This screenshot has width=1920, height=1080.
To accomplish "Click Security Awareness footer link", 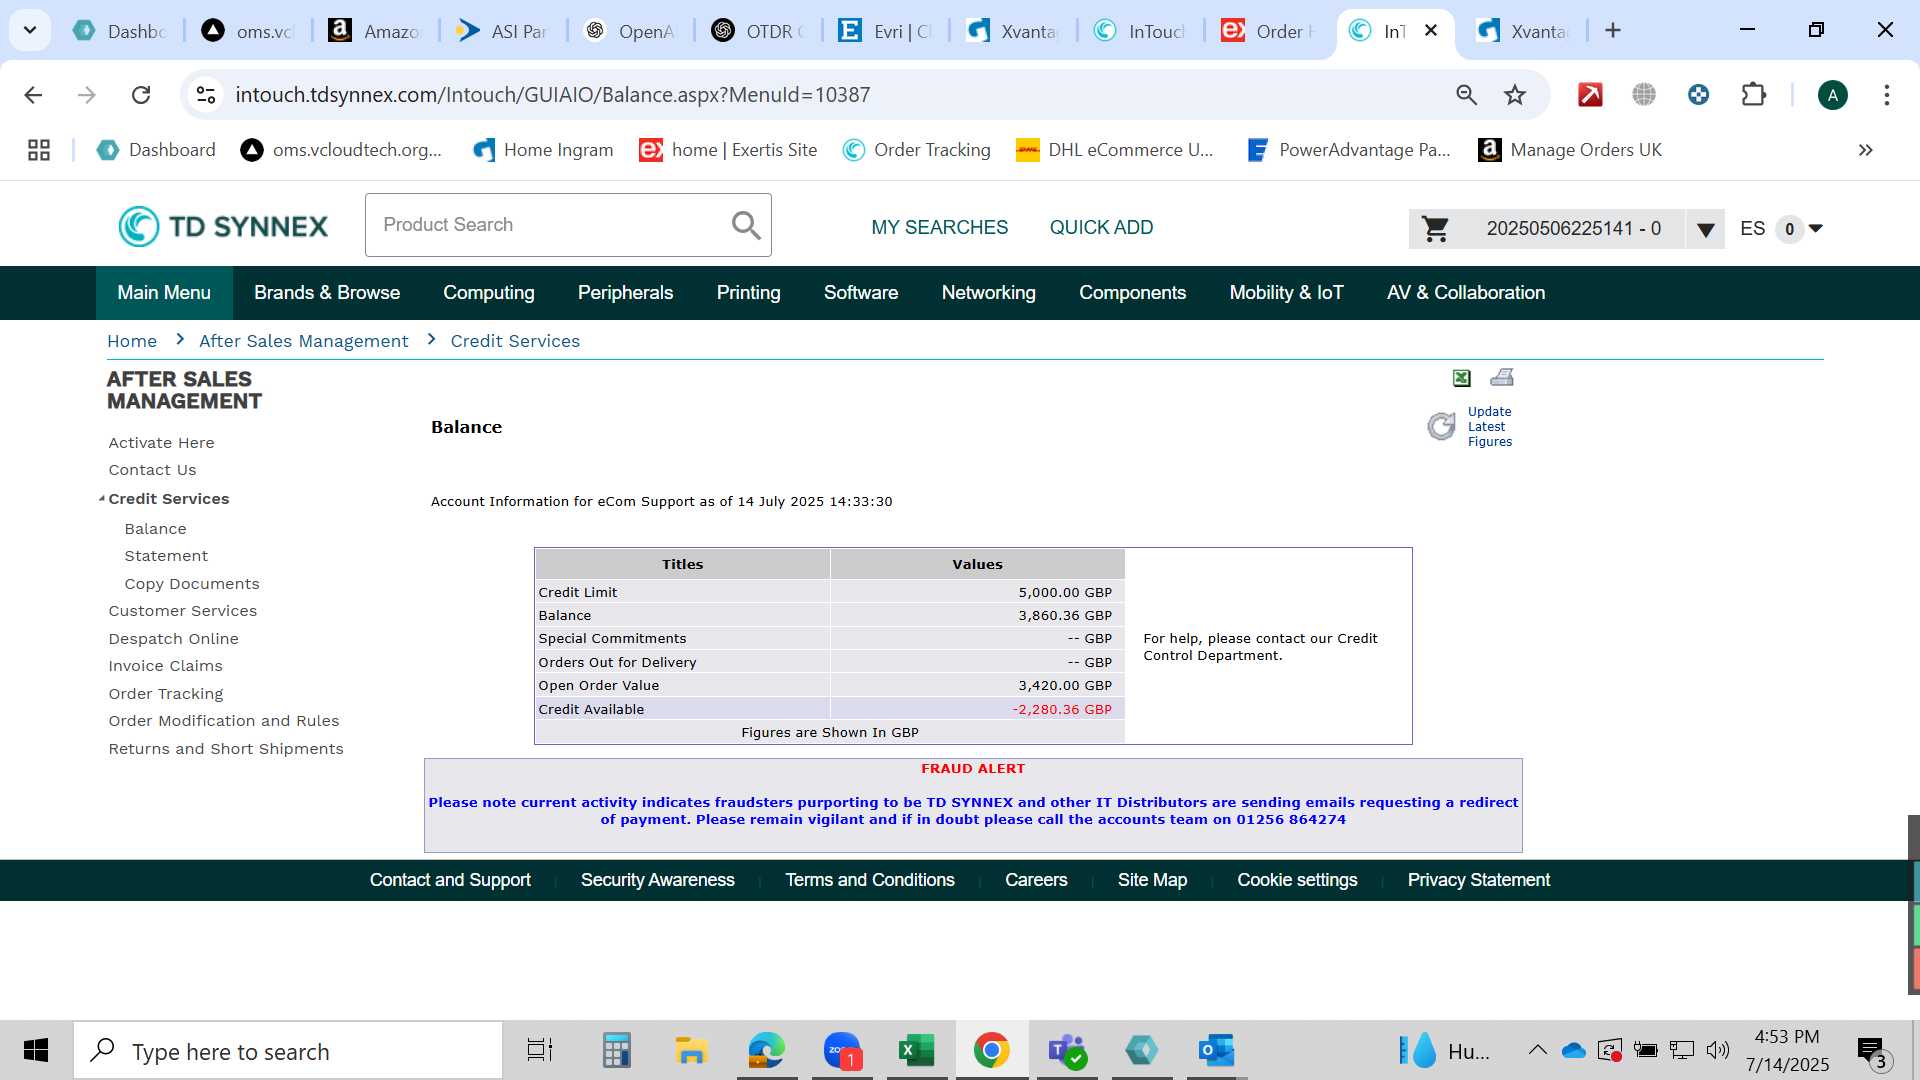I will [x=658, y=880].
